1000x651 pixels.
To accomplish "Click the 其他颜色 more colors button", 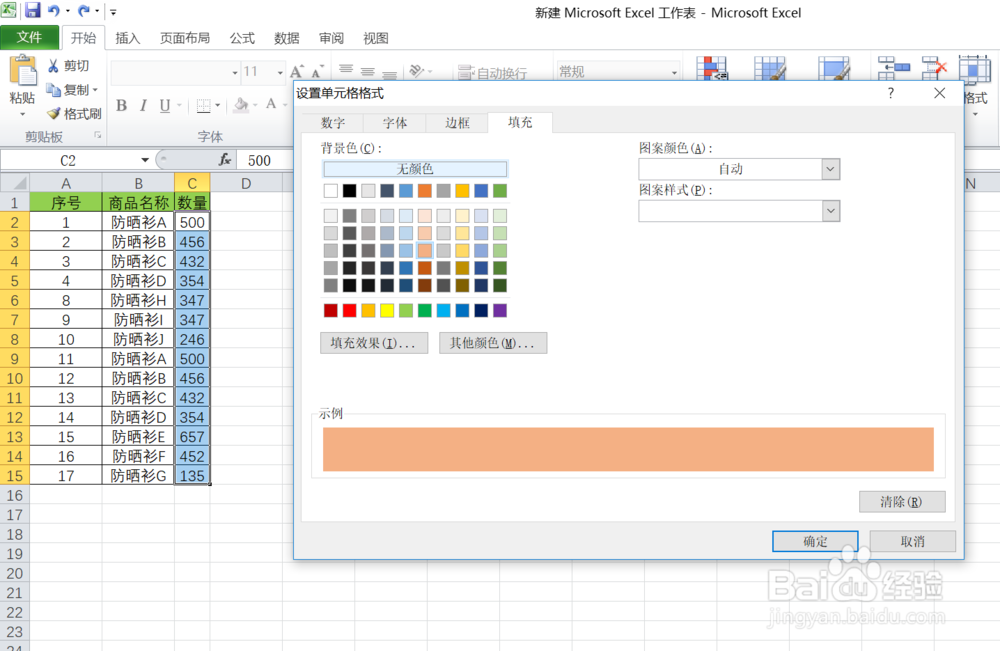I will point(493,343).
